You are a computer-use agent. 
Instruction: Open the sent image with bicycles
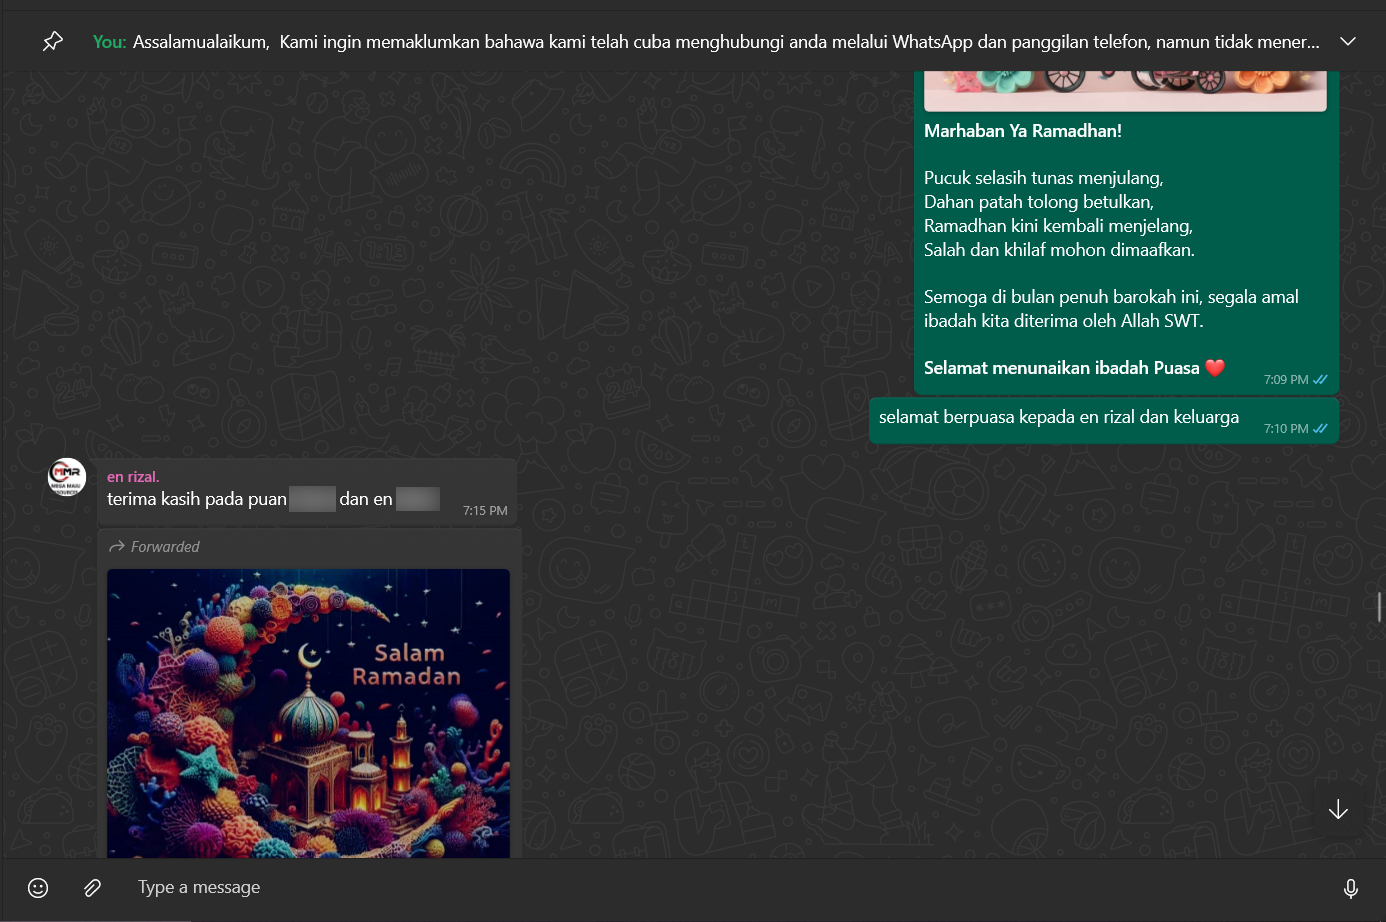pyautogui.click(x=1125, y=90)
